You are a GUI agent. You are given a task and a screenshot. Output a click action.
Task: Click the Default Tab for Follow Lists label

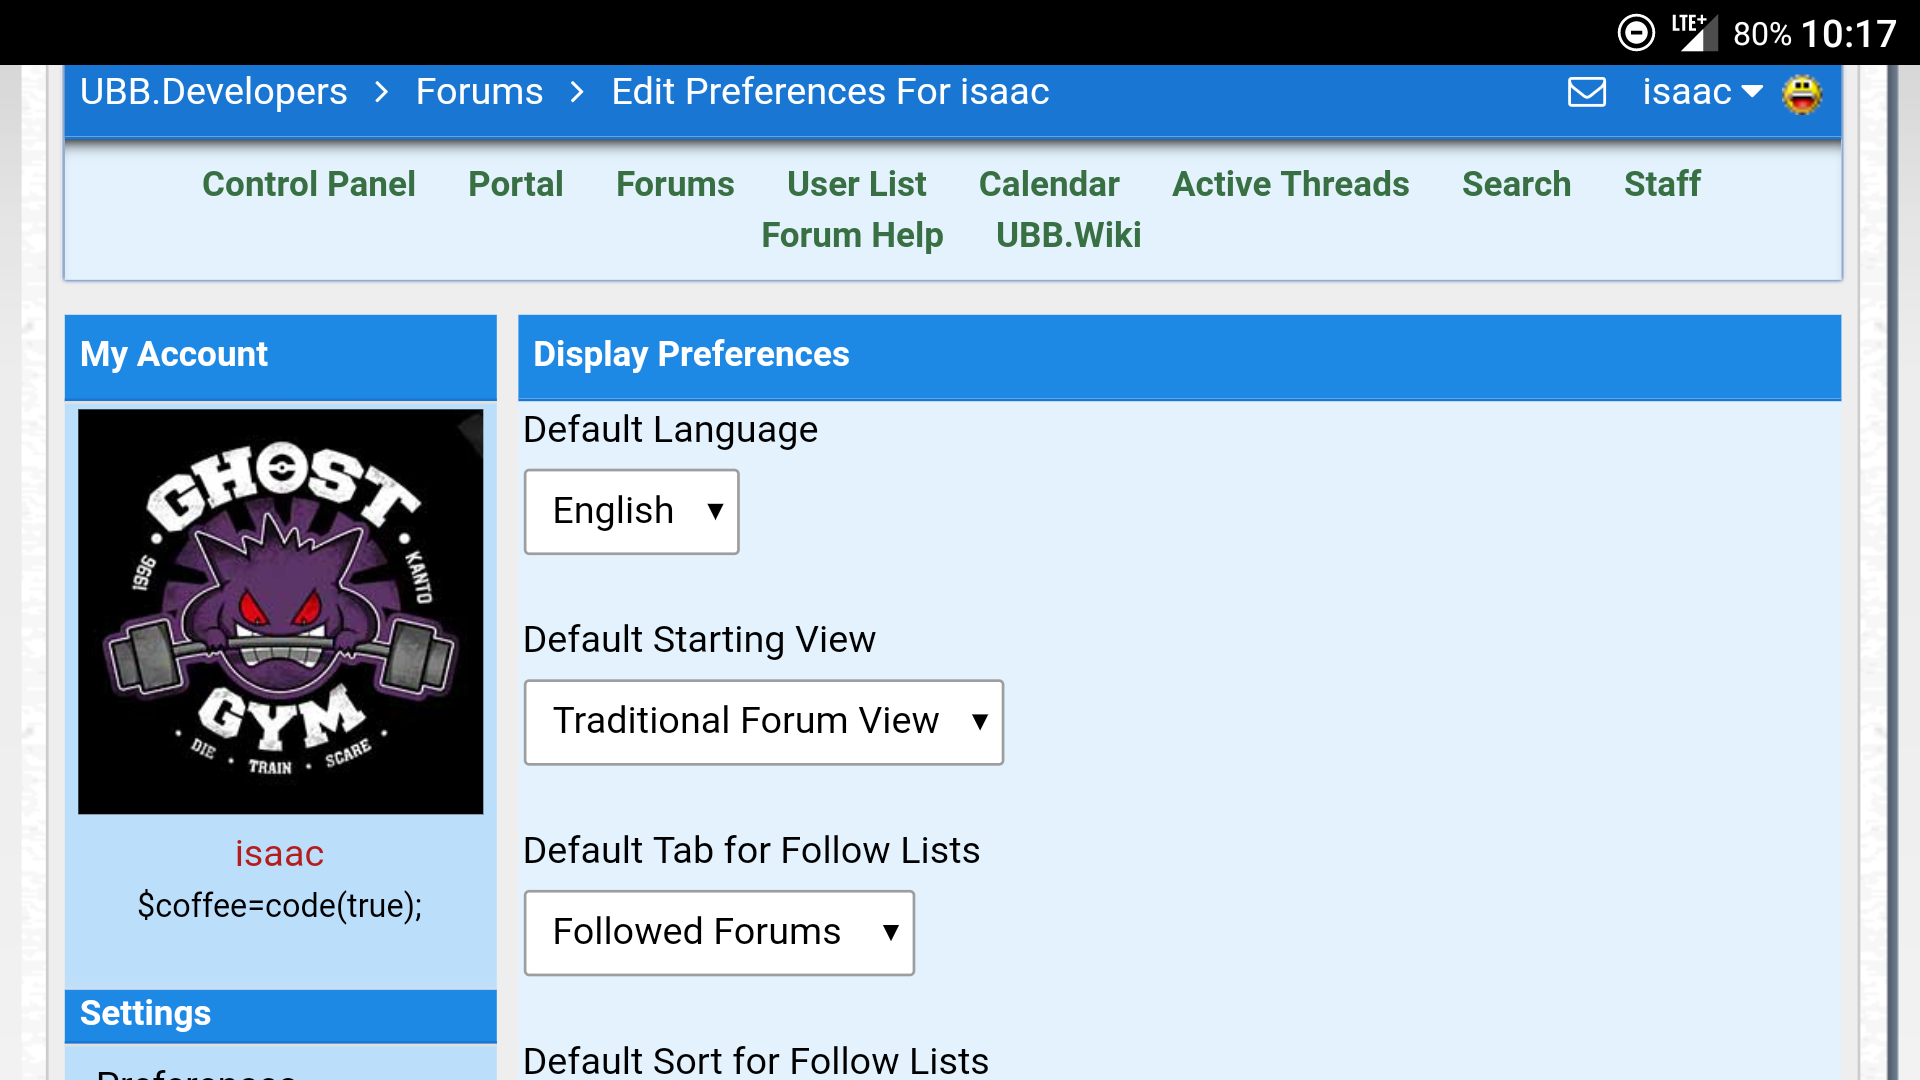click(x=751, y=851)
